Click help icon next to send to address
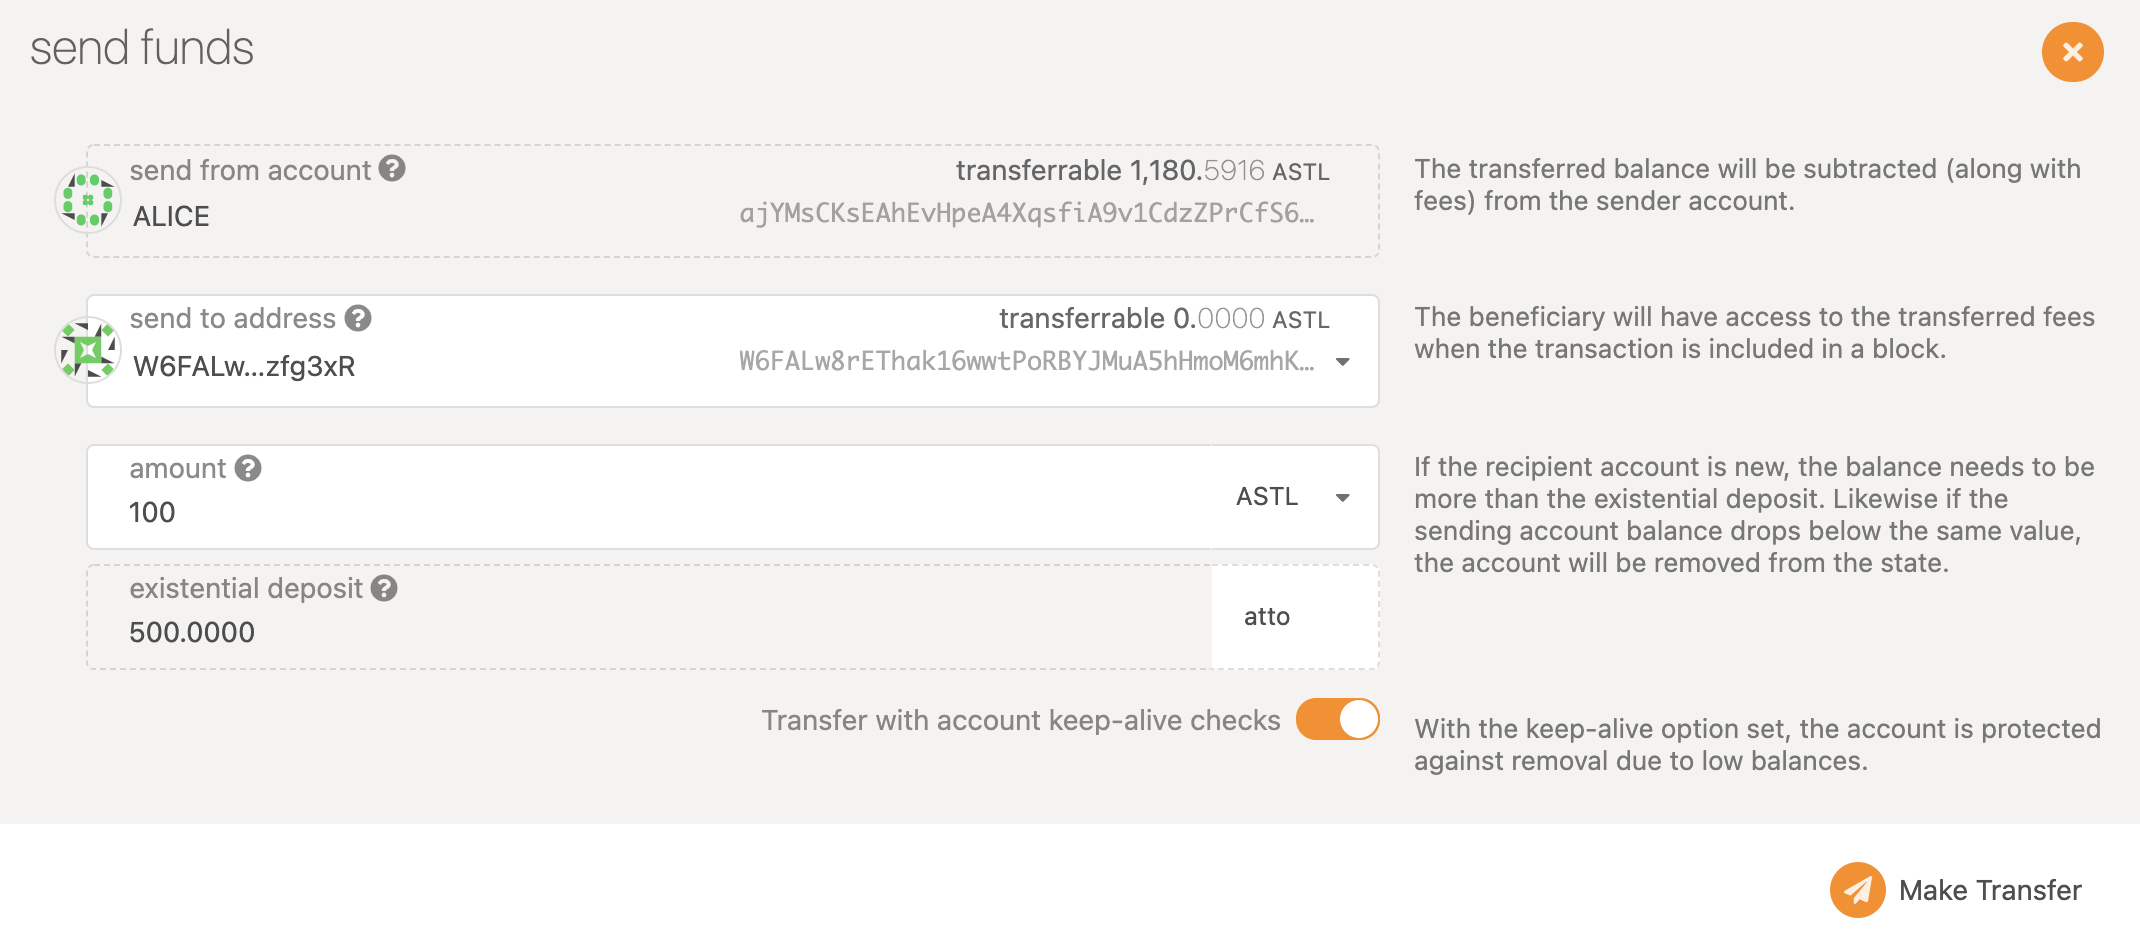Image resolution: width=2140 pixels, height=940 pixels. click(358, 318)
